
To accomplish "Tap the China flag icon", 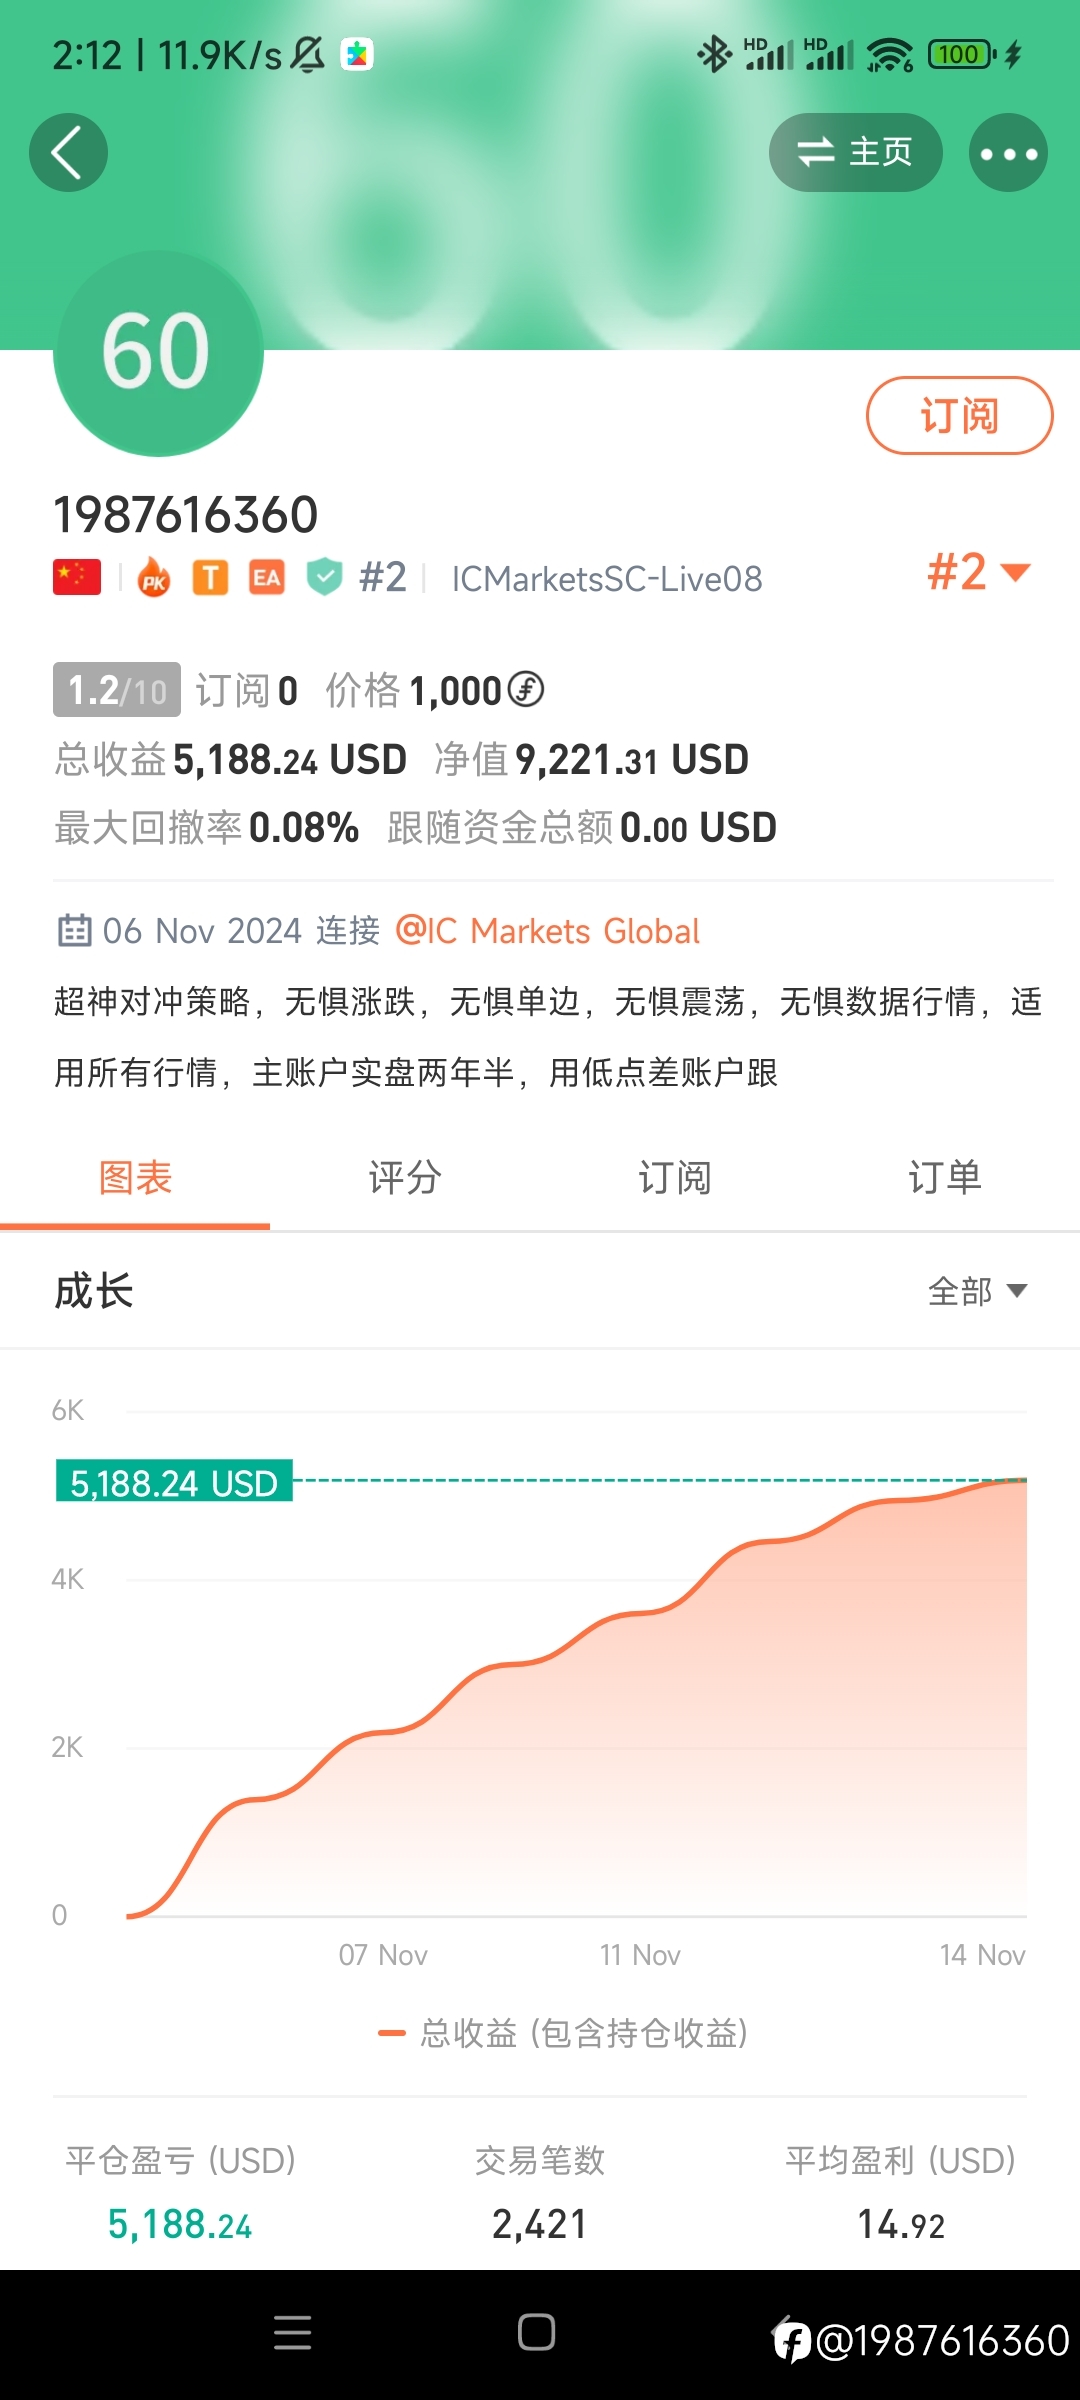I will coord(77,578).
